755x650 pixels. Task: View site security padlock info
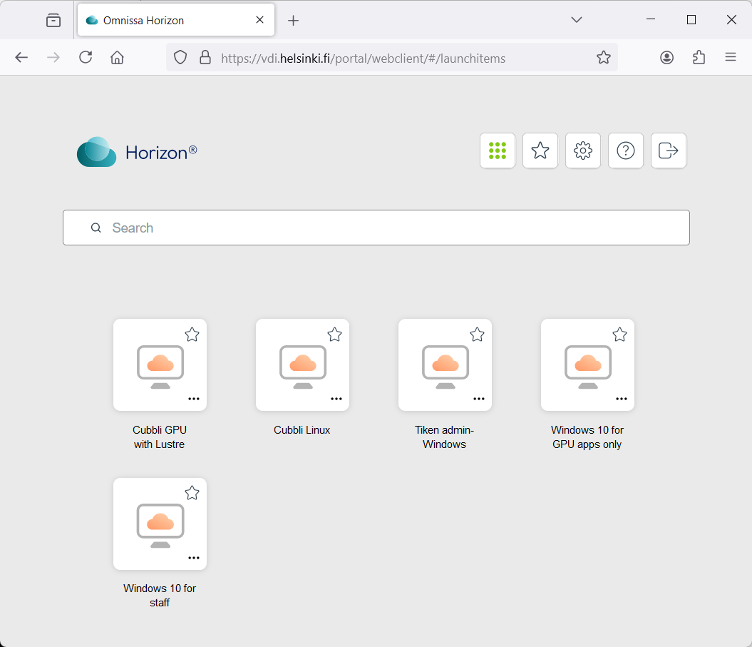(206, 58)
